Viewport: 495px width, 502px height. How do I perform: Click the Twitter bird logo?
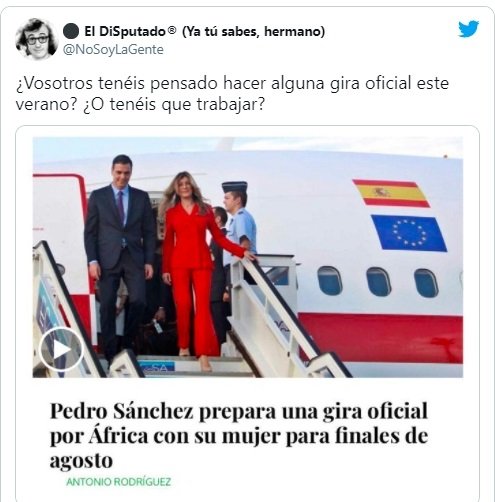(x=469, y=29)
